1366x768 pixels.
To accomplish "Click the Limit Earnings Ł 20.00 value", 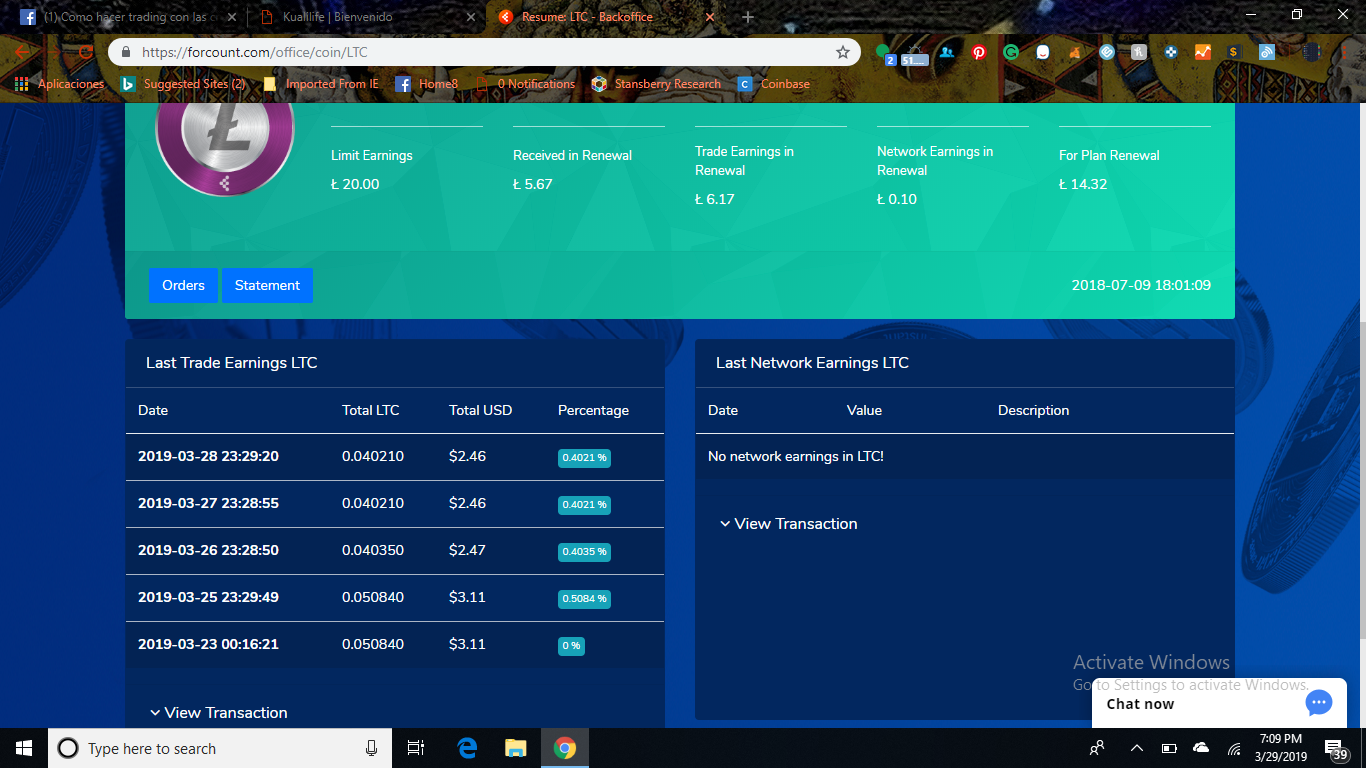I will click(355, 184).
